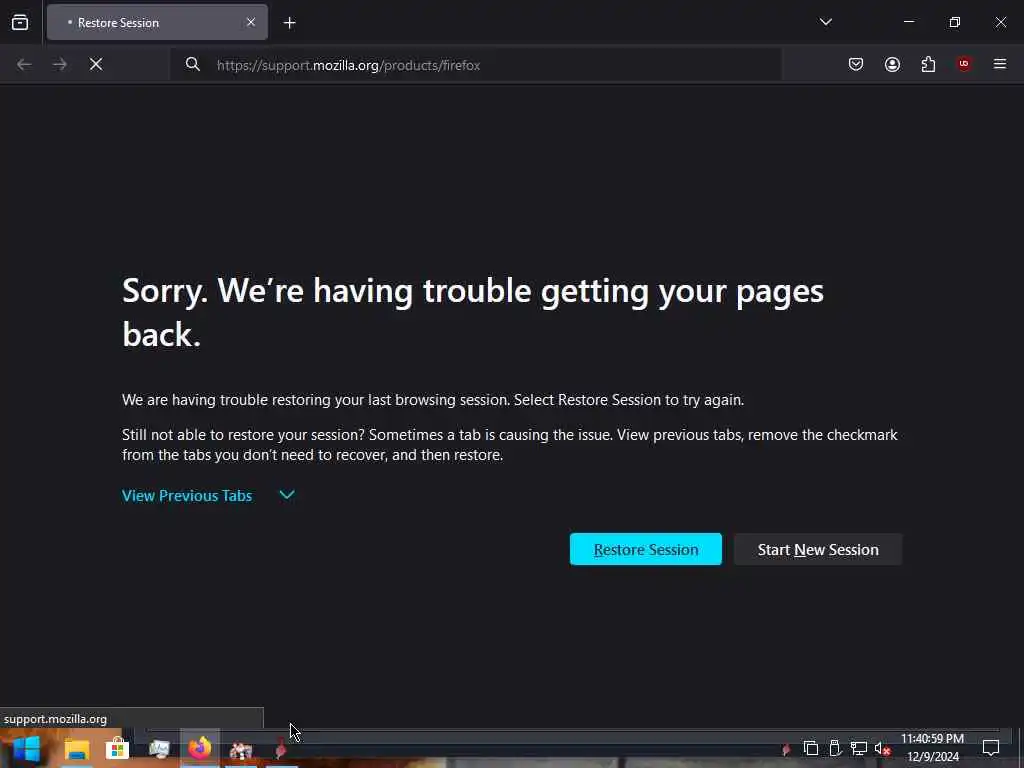Screen dimensions: 1024x768
Task: Switch to Firefox in the taskbar
Action: (200, 748)
